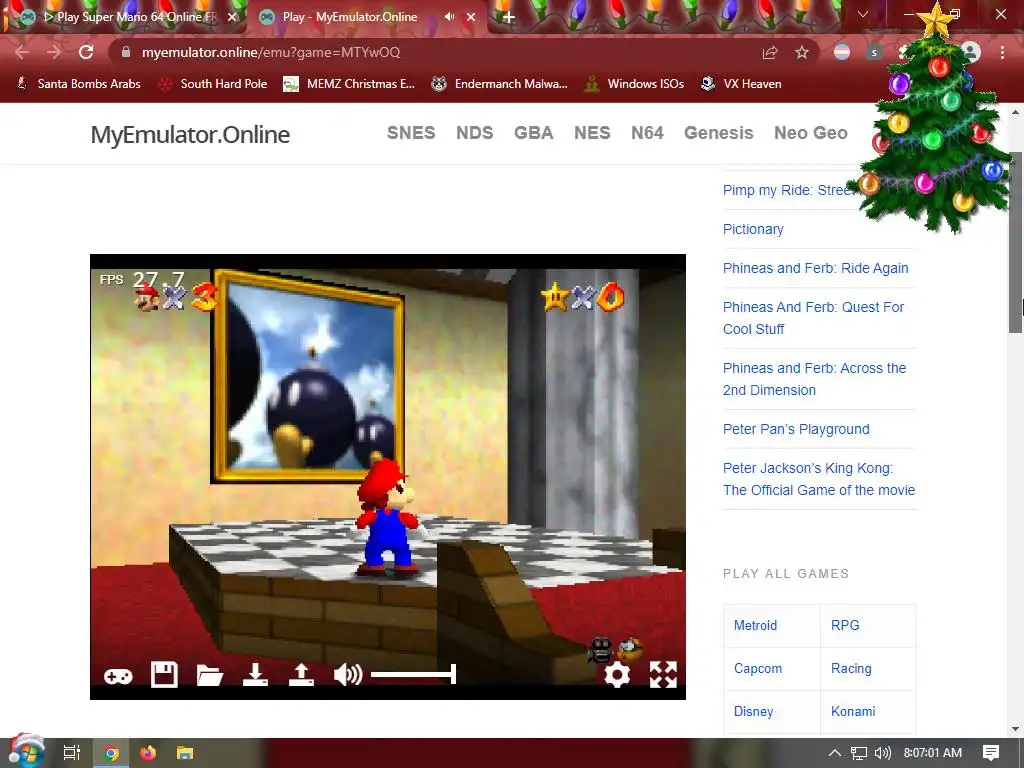Open the Windows Start button

click(26, 752)
